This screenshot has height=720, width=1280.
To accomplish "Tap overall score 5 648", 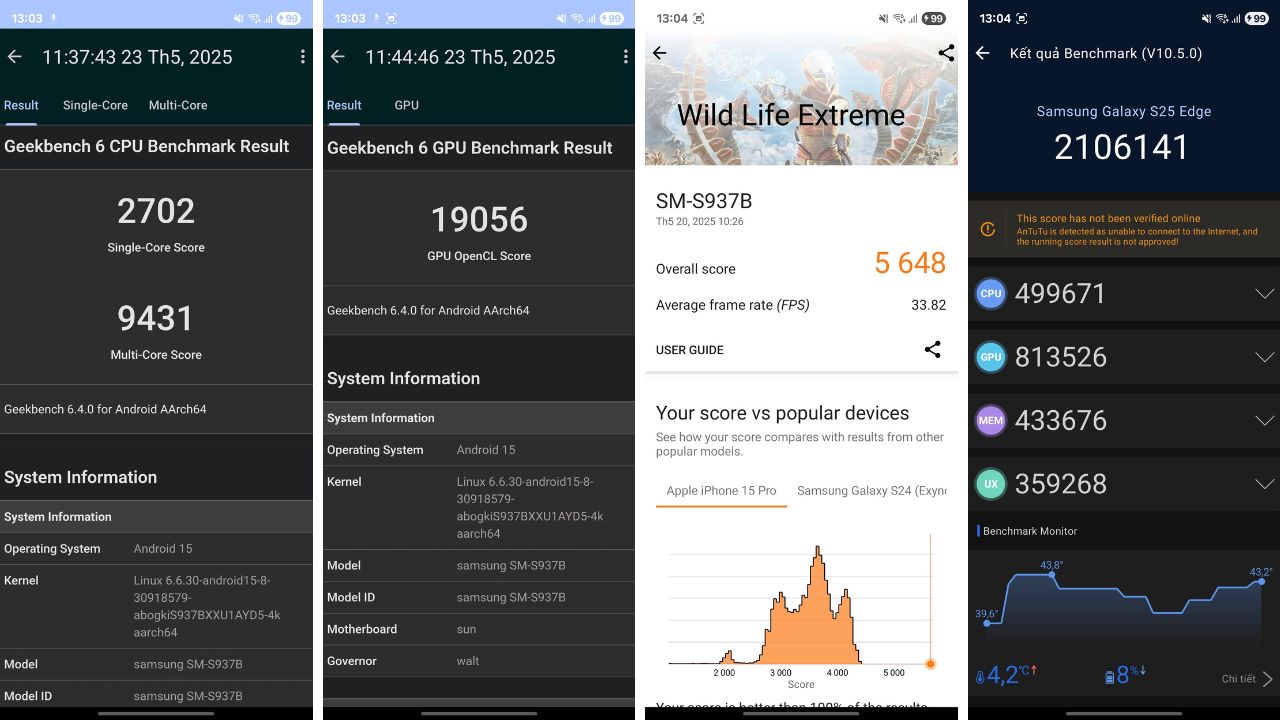I will [910, 263].
